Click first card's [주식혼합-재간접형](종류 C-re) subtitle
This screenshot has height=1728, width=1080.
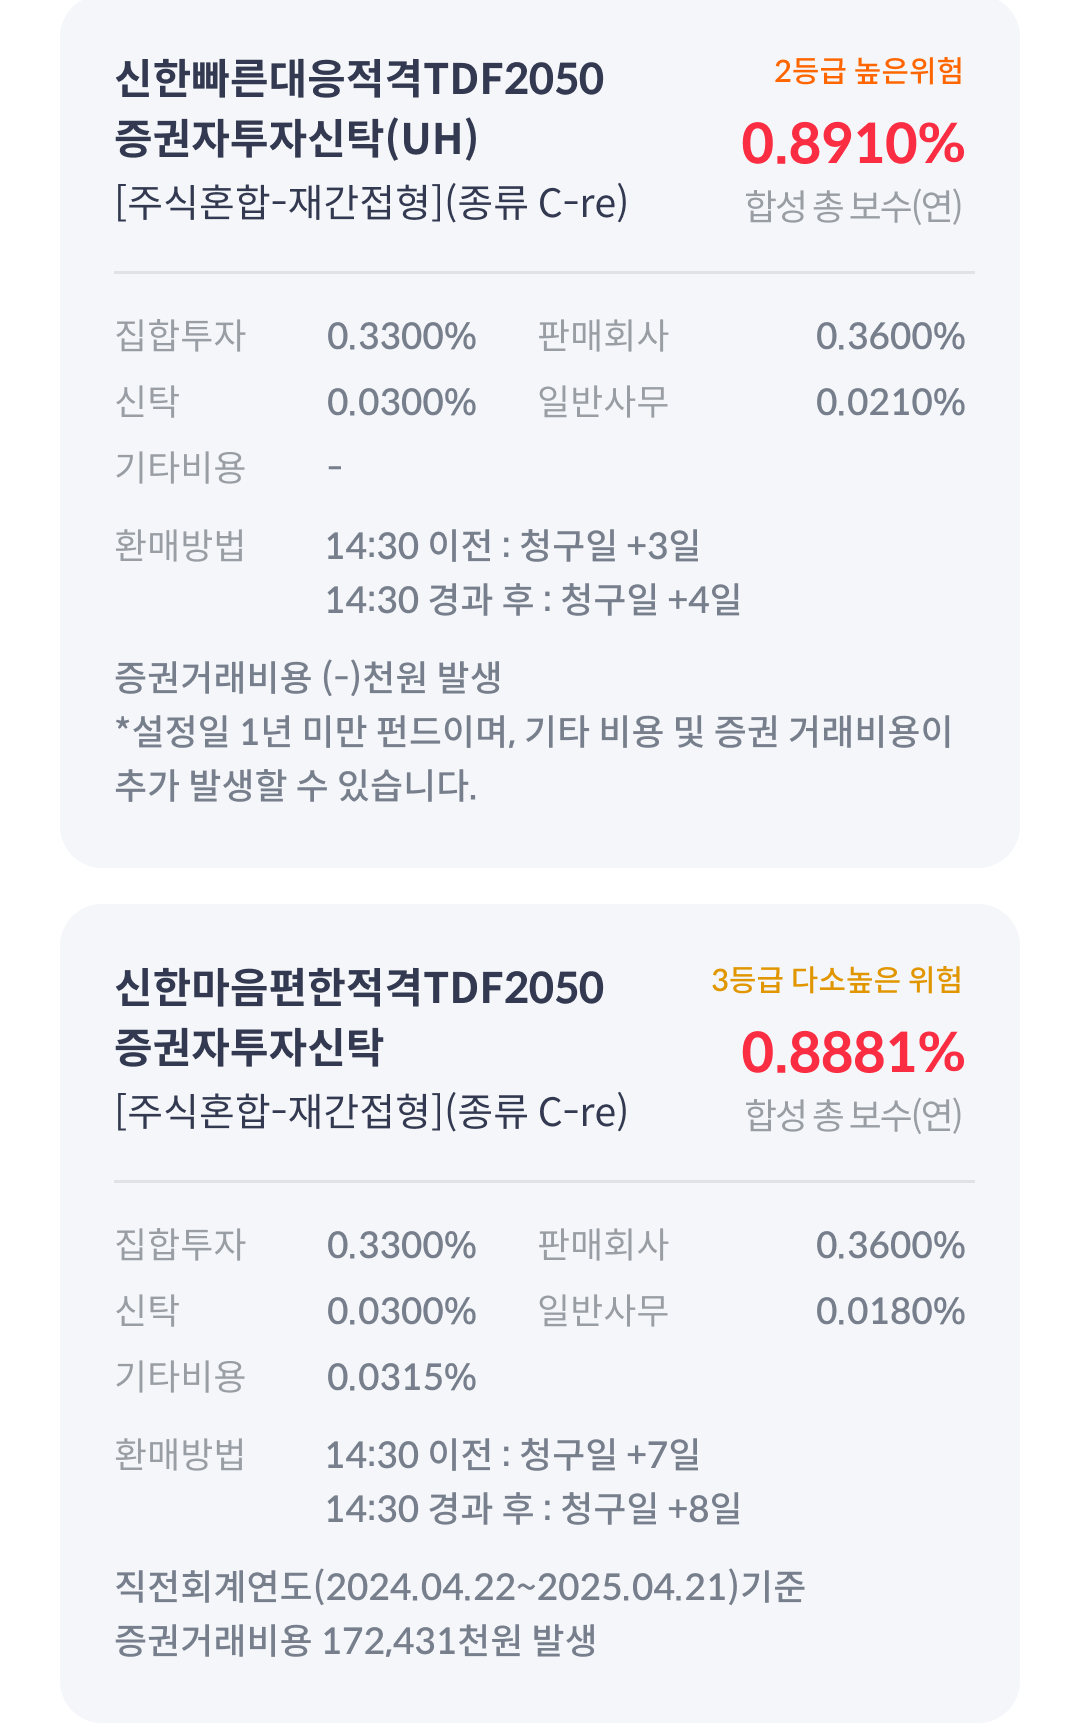point(372,202)
